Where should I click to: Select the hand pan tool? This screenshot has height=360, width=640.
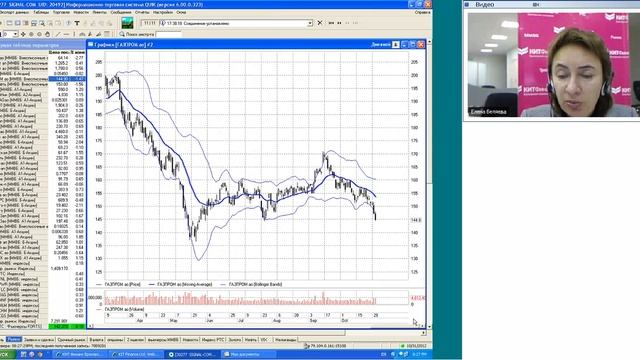pos(47,34)
